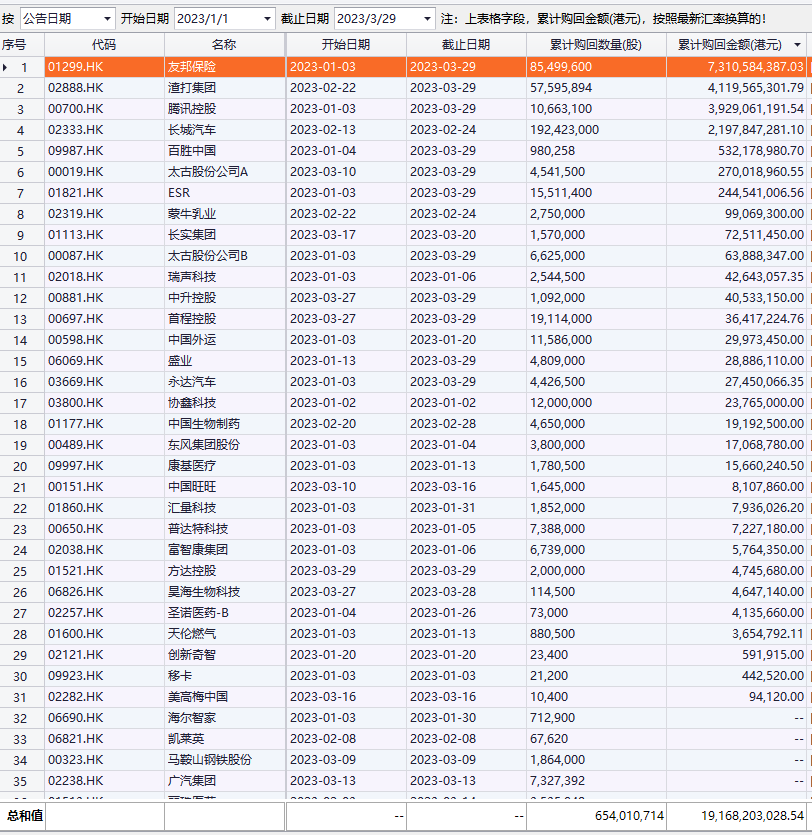Select the 瑞声科技 name cell
The image size is (812, 835).
(x=224, y=277)
